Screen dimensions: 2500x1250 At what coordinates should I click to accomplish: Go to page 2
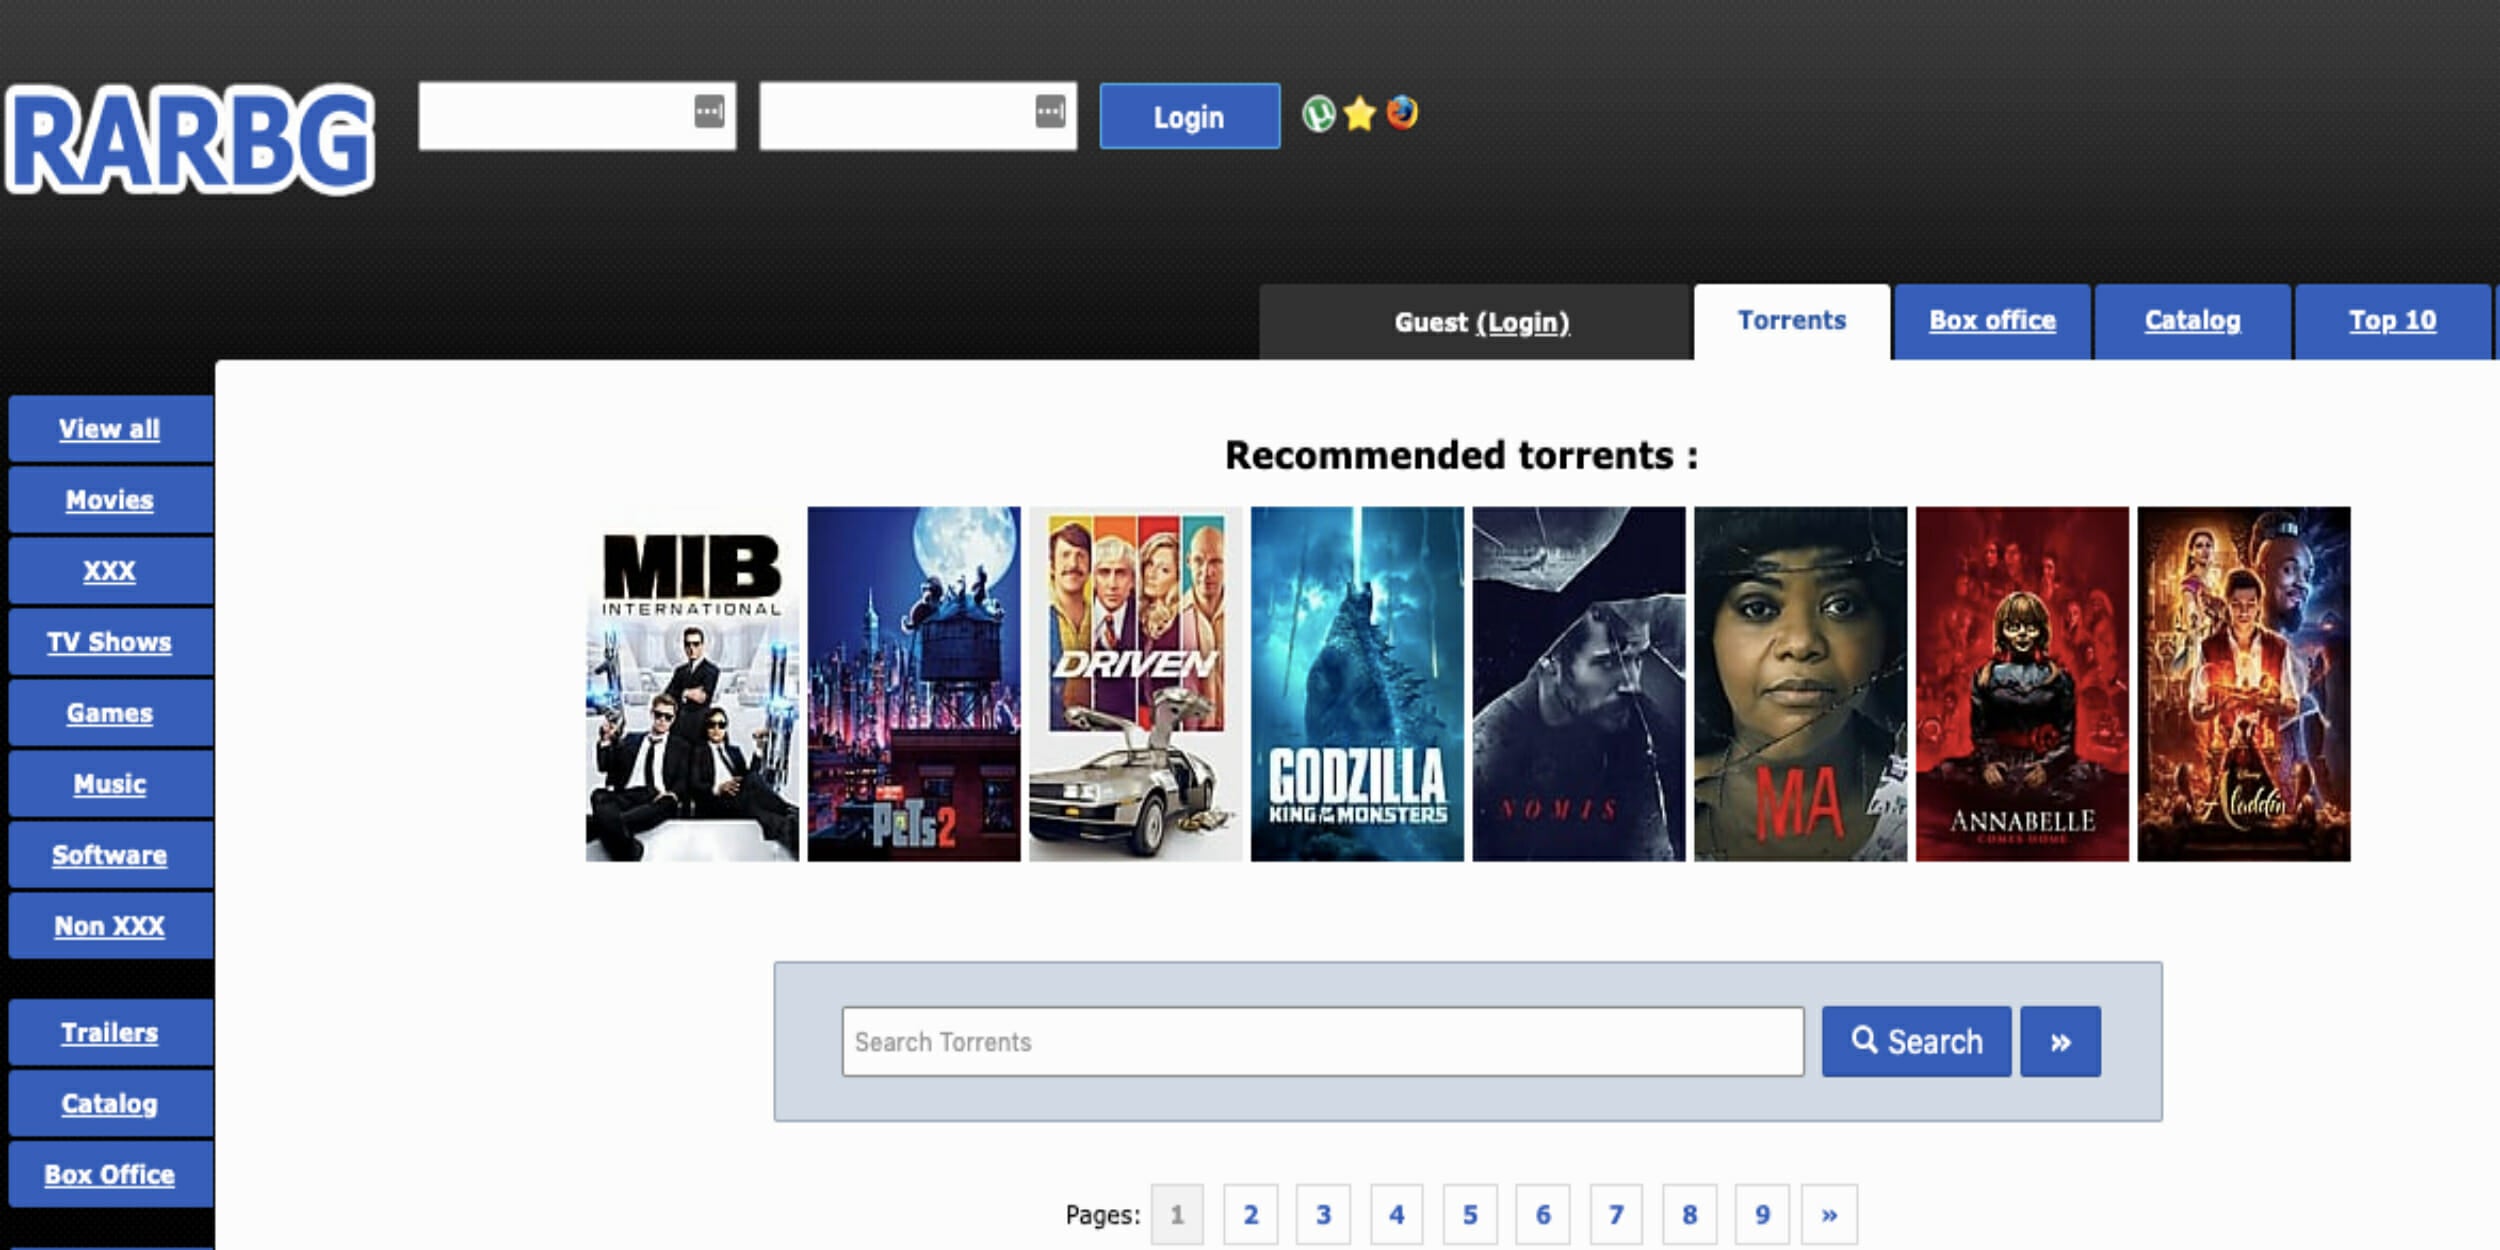tap(1250, 1215)
